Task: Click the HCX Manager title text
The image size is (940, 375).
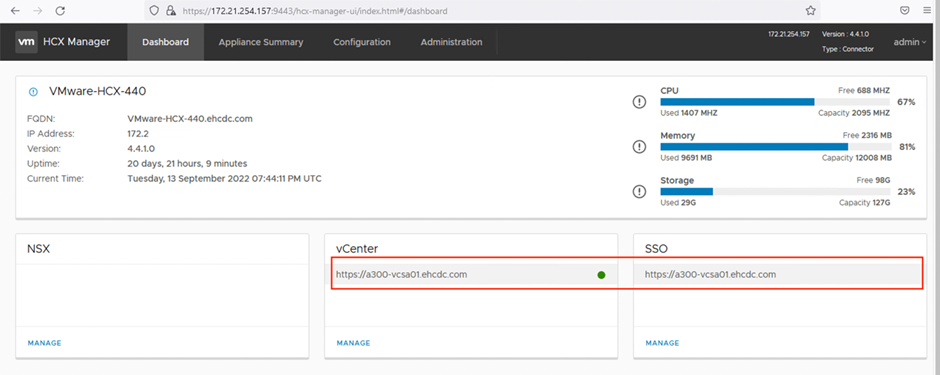Action: (77, 42)
